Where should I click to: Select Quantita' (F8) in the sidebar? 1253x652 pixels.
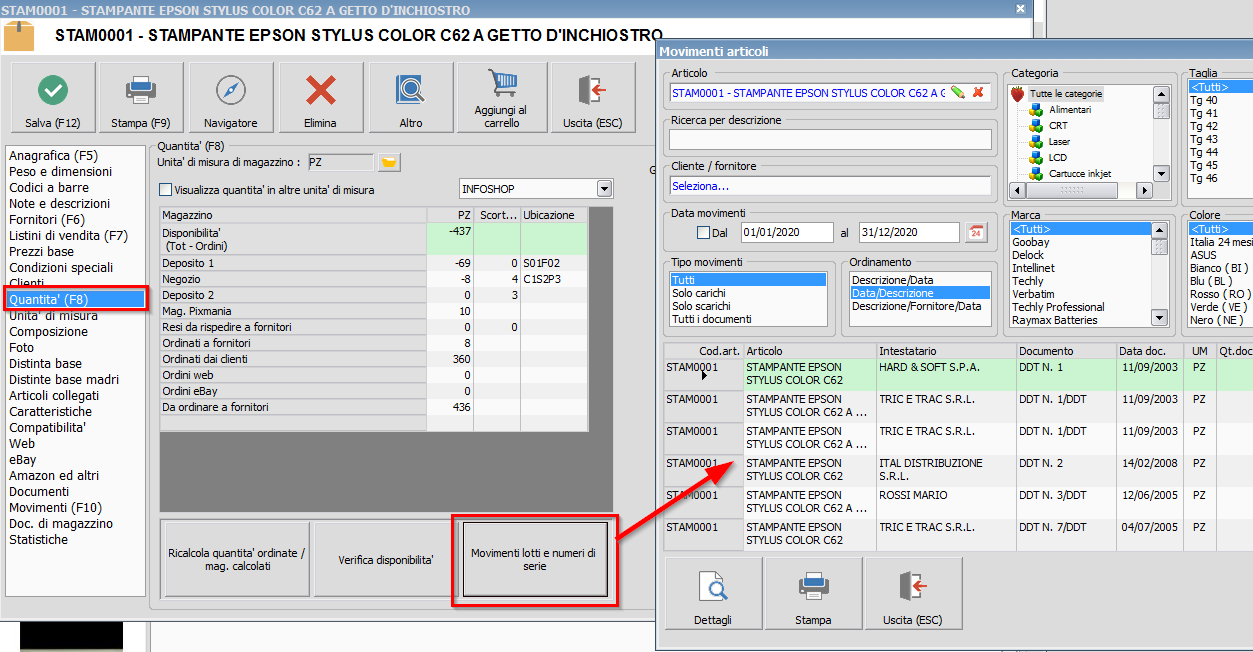pos(76,299)
